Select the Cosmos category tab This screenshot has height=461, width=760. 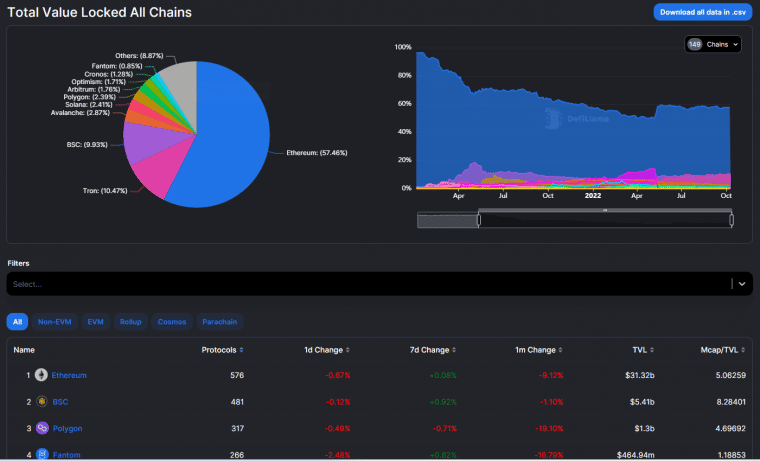pos(172,322)
